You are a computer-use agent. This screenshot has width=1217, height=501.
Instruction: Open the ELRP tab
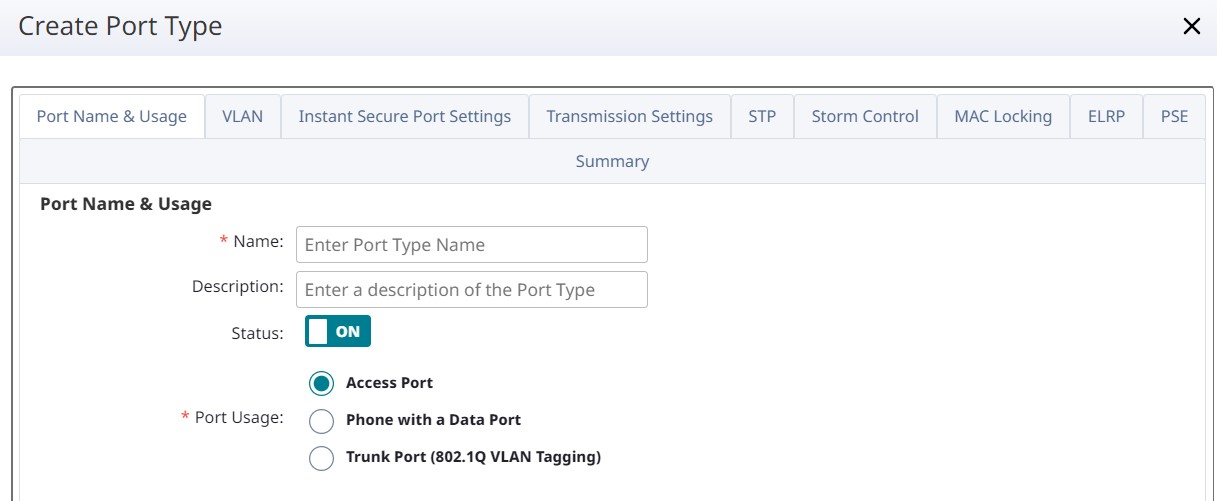pyautogui.click(x=1106, y=116)
